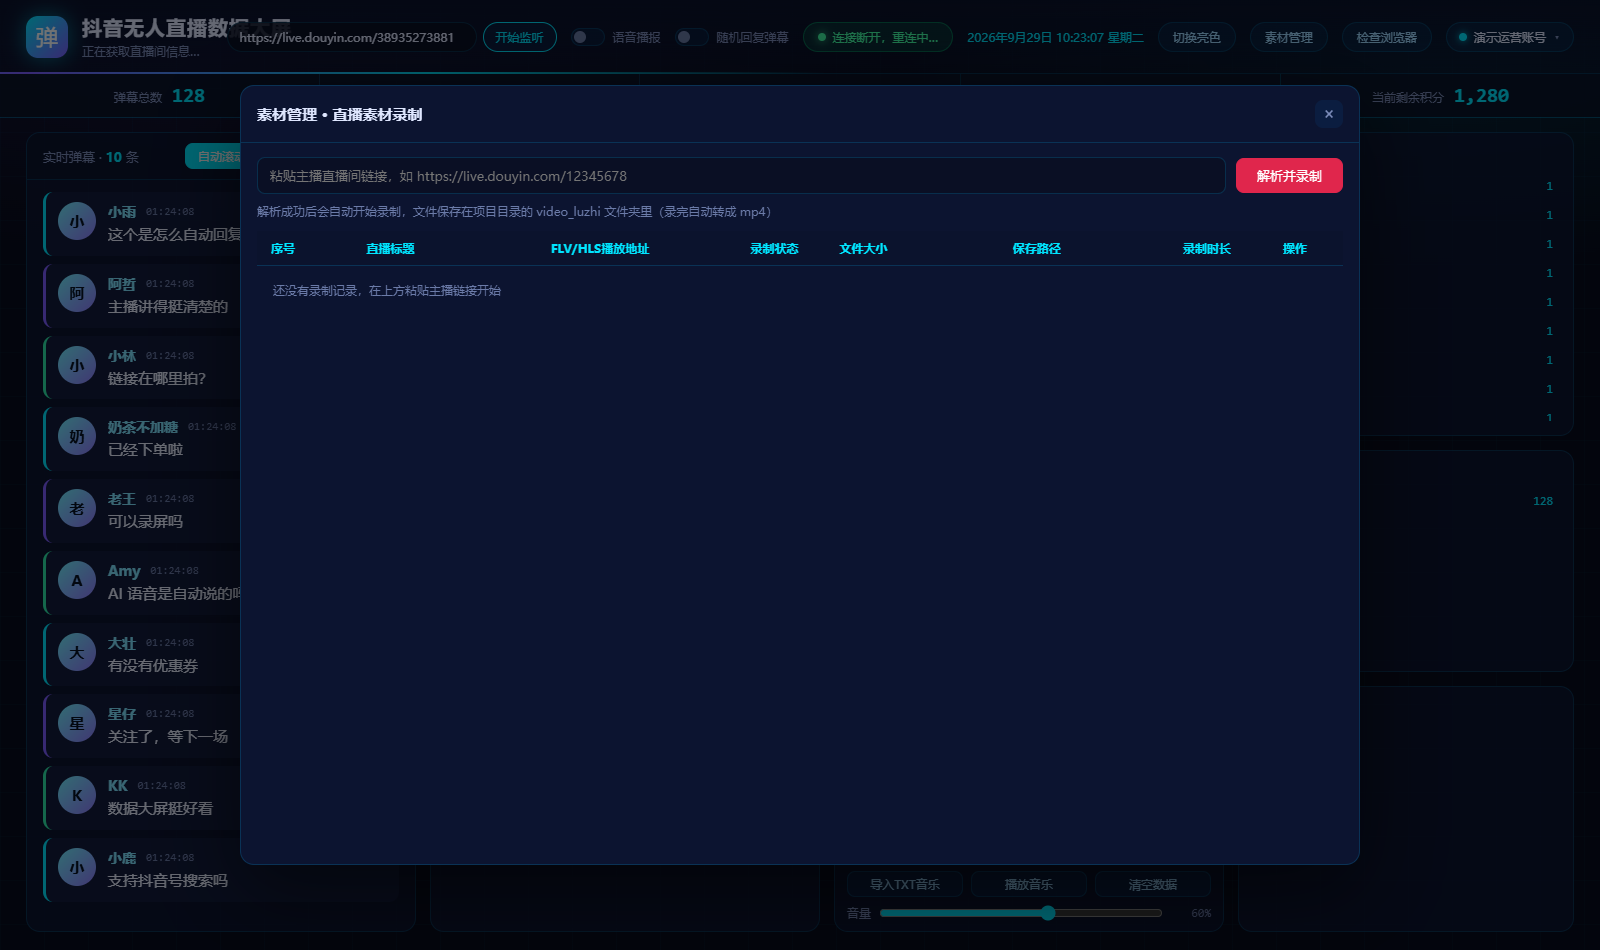Click 阿哲's avatar icon
Viewport: 1600px width, 950px height.
(77, 294)
